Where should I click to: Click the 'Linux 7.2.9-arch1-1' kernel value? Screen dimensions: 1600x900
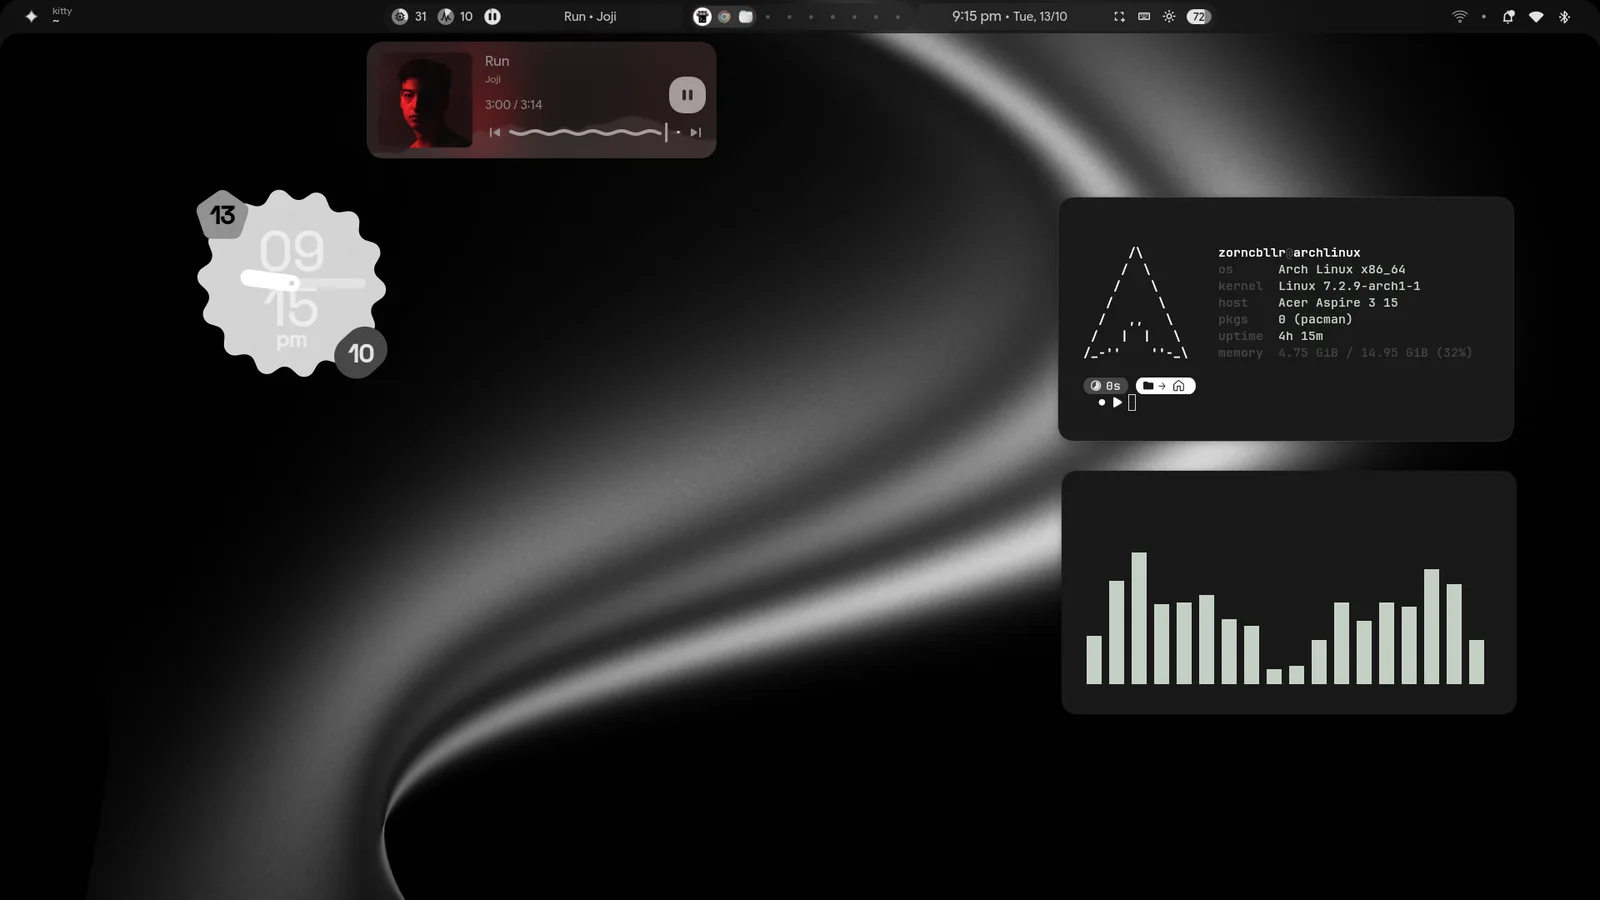[1349, 286]
